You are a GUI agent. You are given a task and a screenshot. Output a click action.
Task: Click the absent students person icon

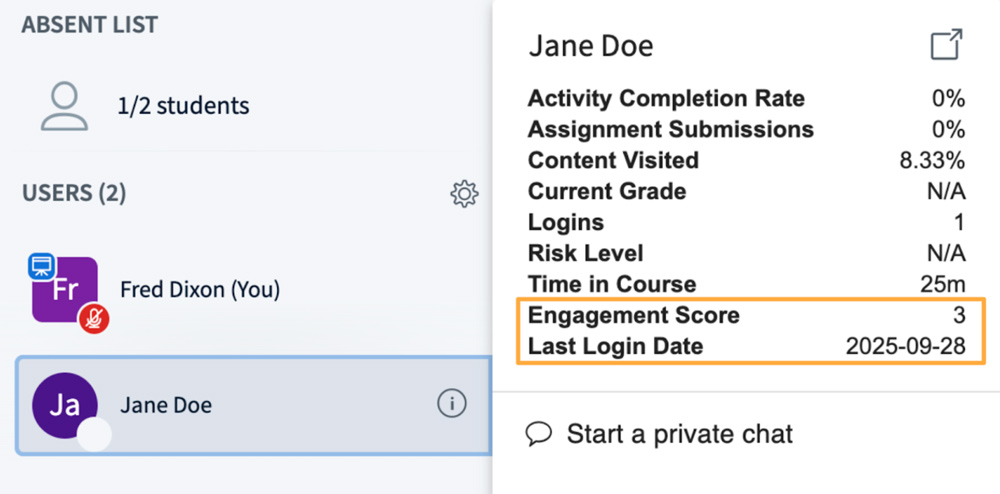tap(63, 106)
